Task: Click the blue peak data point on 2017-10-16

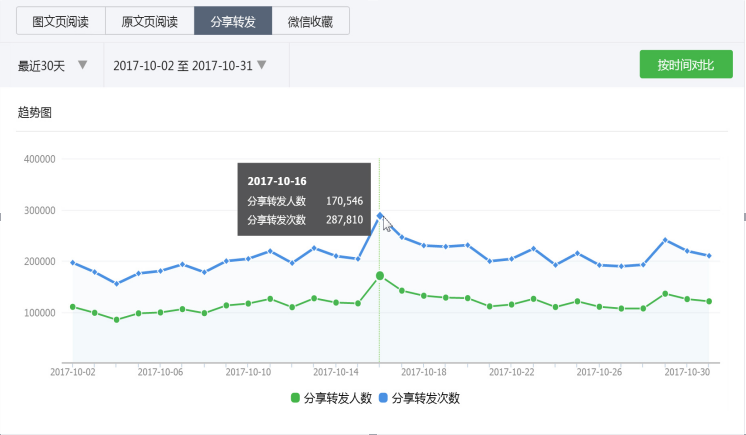Action: pos(380,215)
